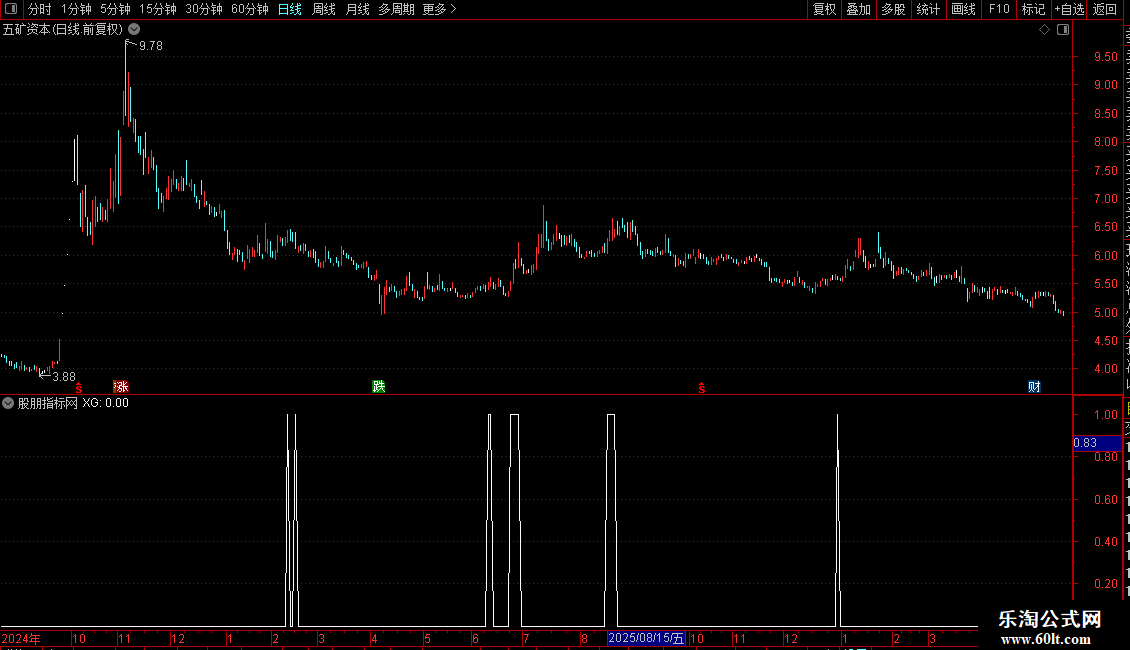This screenshot has height=650, width=1130.
Task: Click the diamond icon in chart corner
Action: [x=1044, y=30]
